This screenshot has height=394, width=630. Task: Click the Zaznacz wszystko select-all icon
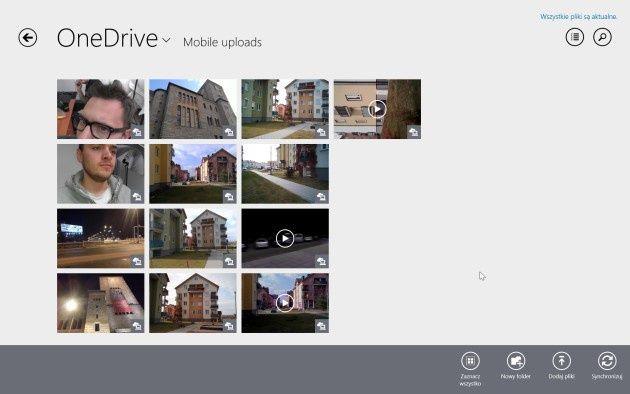click(470, 361)
